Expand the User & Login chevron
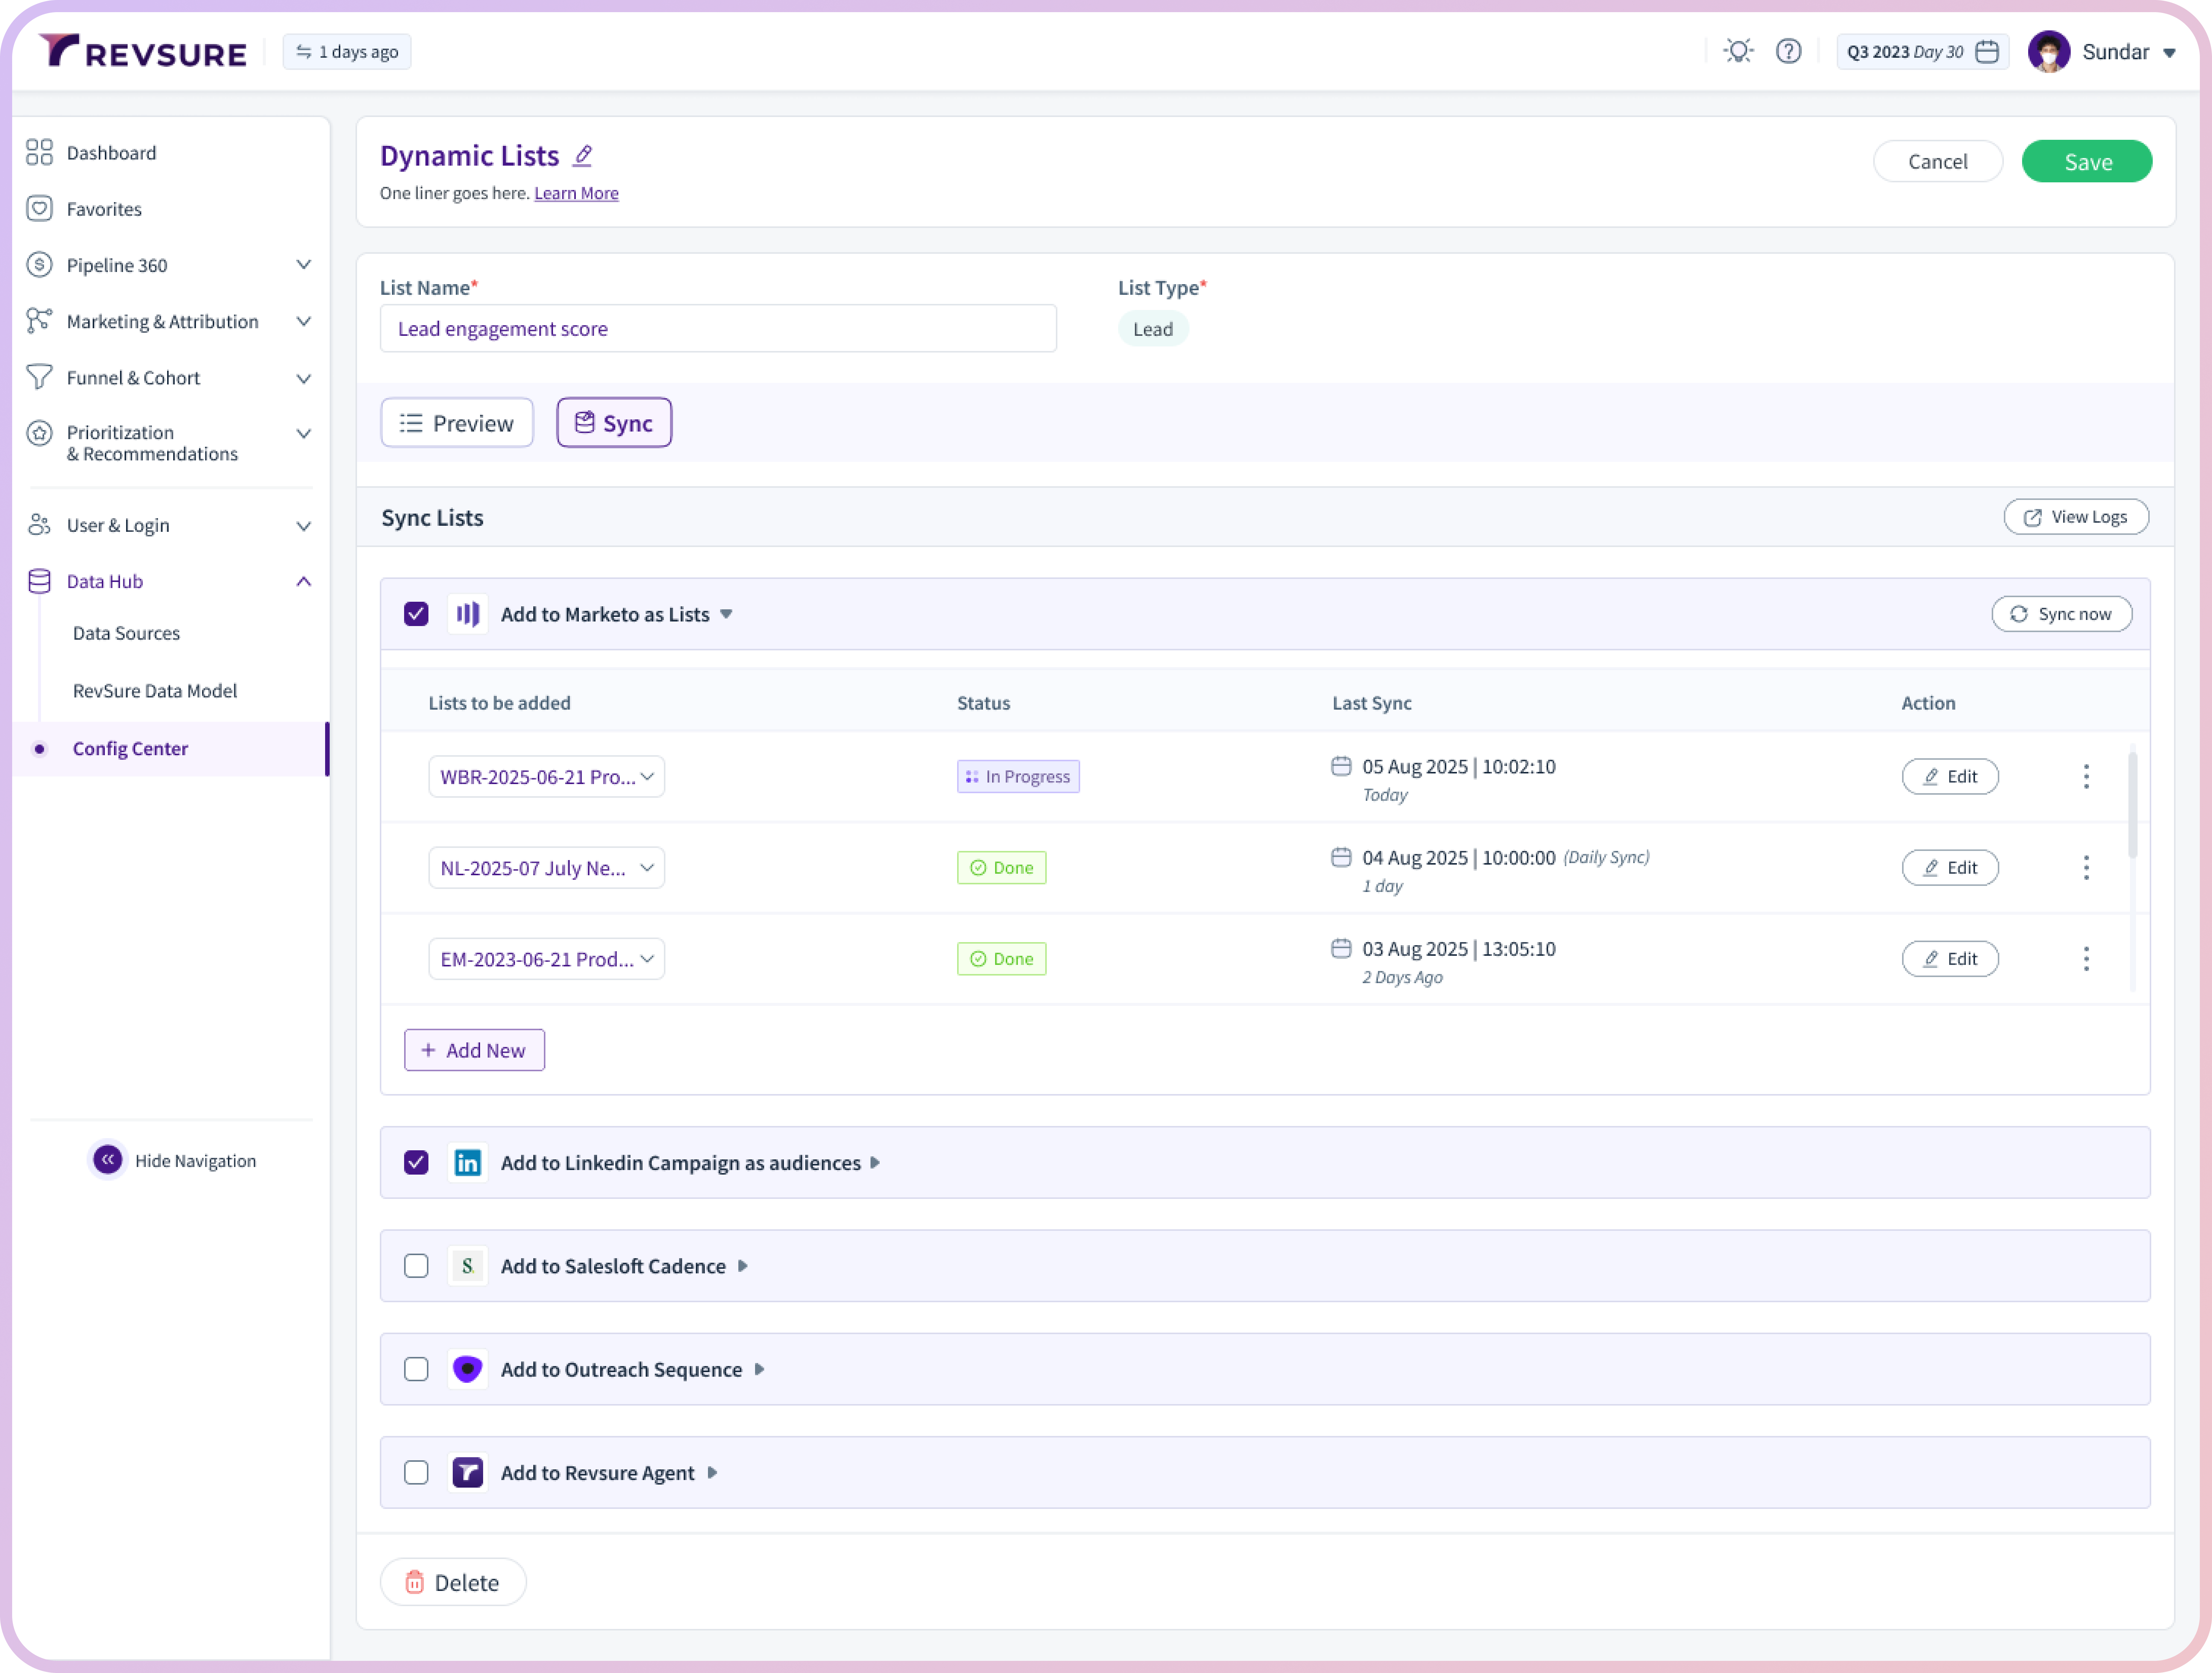The height and width of the screenshot is (1673, 2212). pos(304,526)
